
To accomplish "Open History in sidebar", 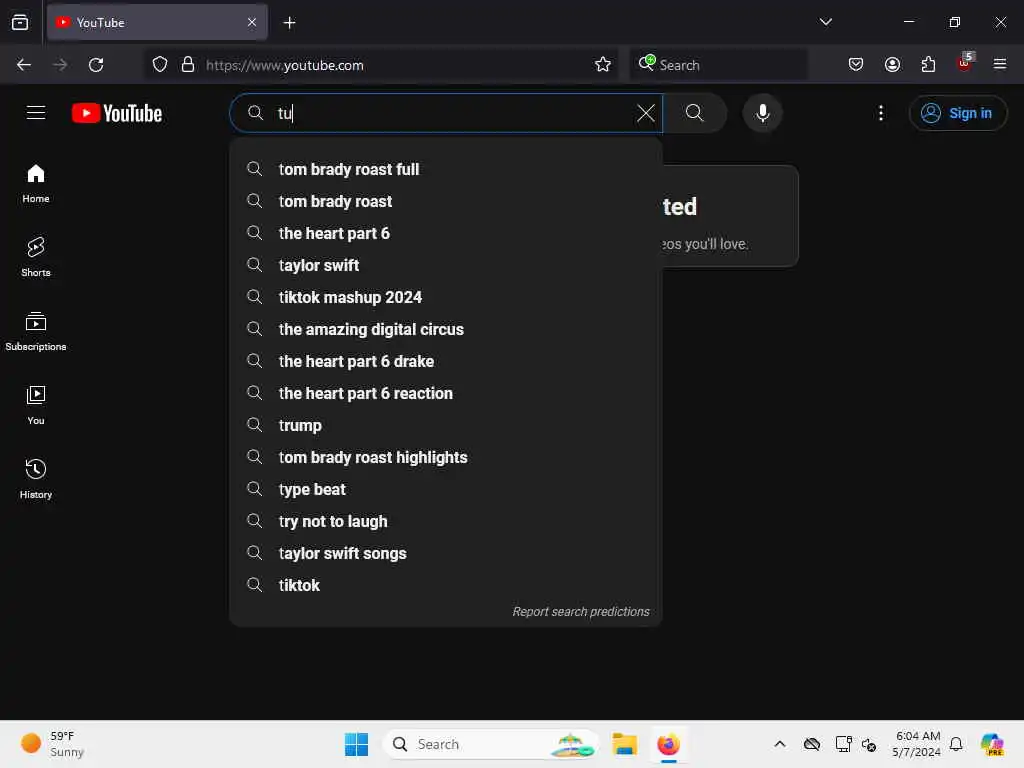I will pos(36,479).
